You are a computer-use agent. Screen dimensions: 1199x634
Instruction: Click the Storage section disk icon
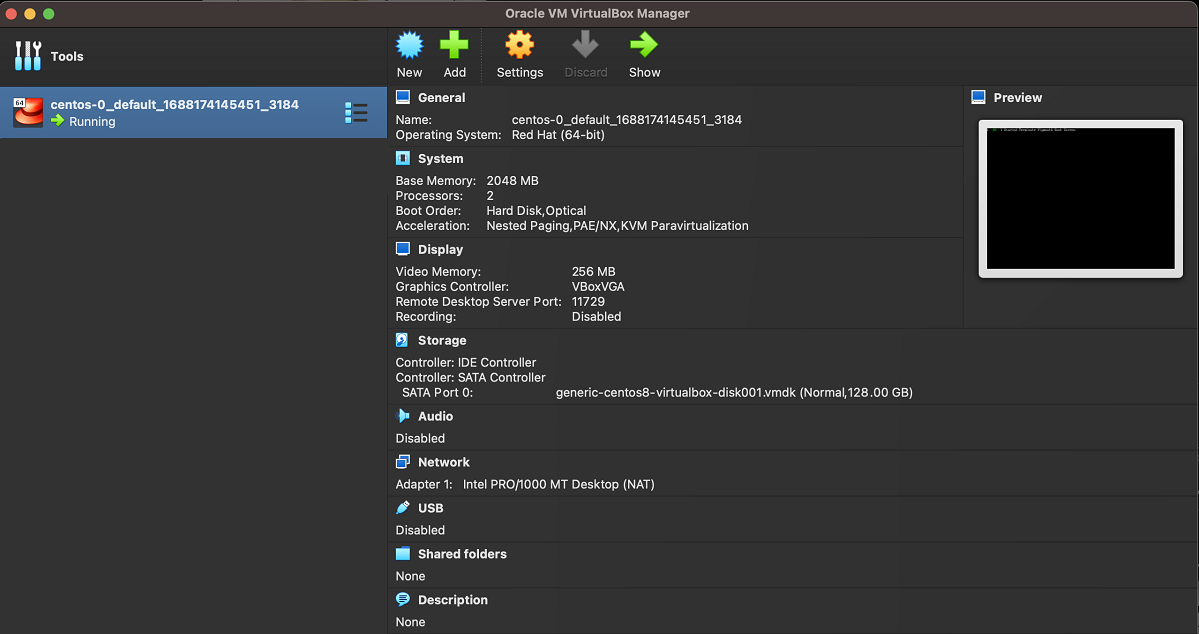[x=402, y=340]
